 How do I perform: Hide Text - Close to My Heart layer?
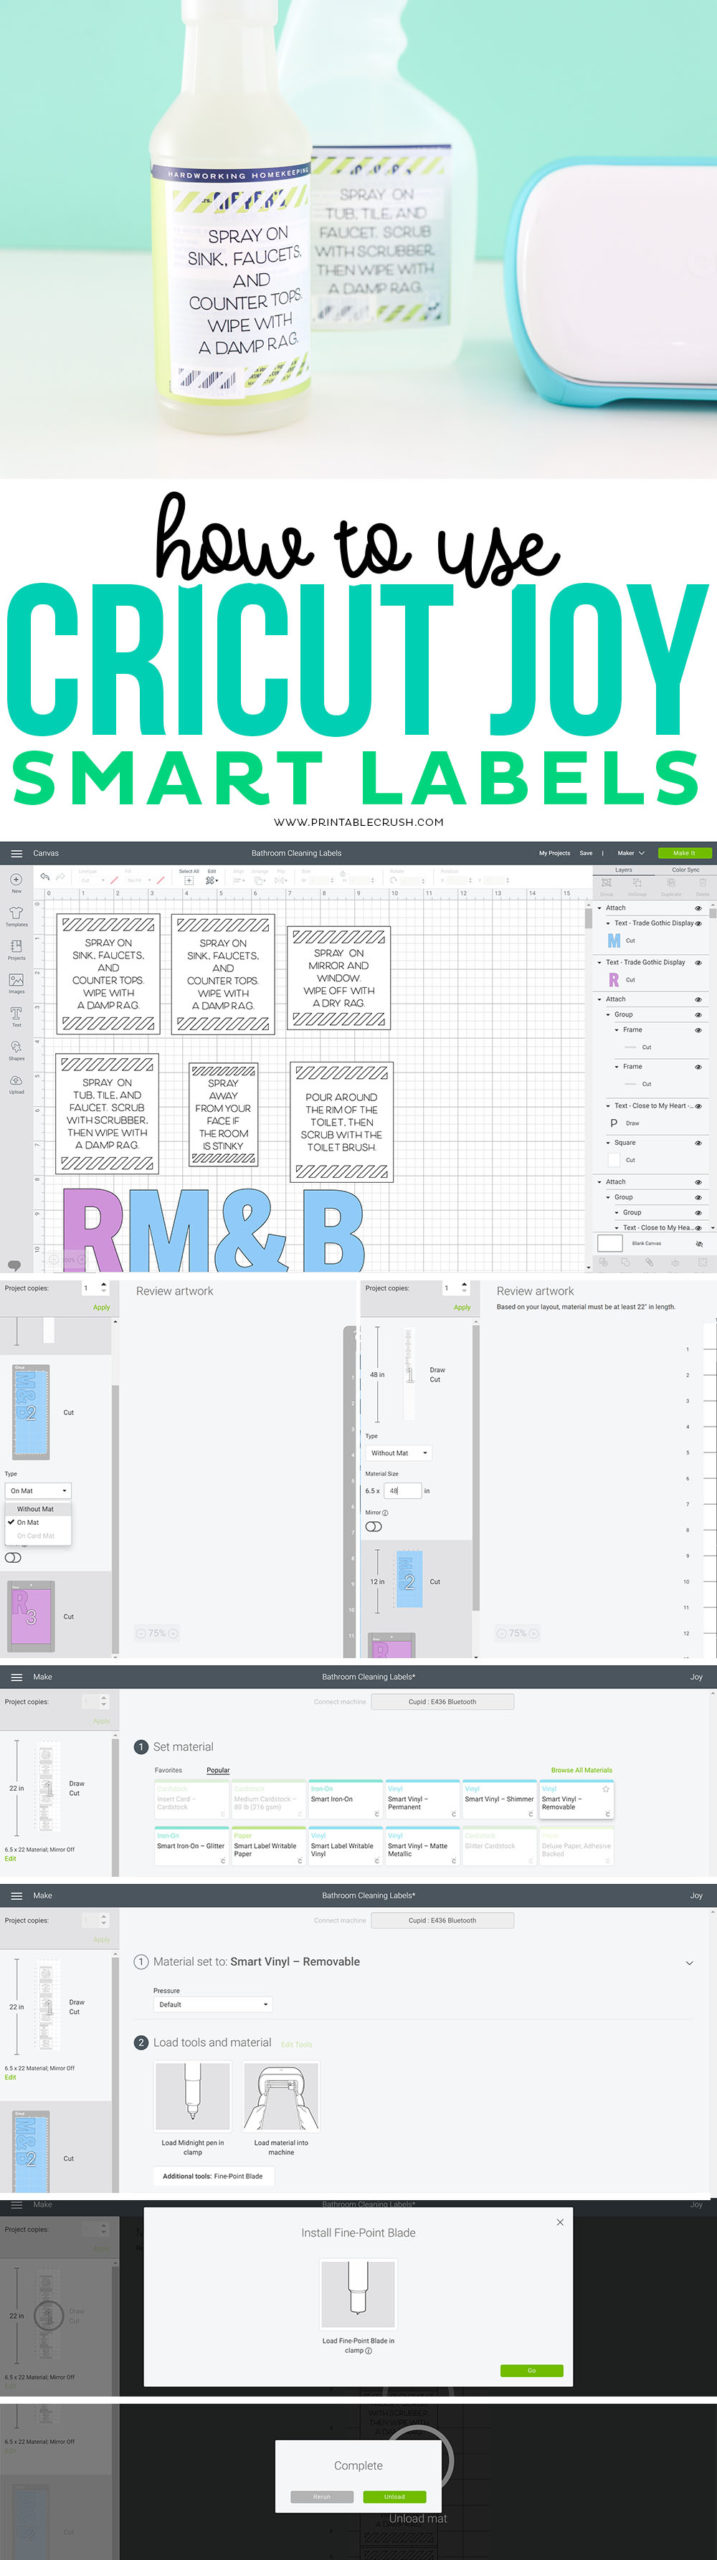(698, 1106)
